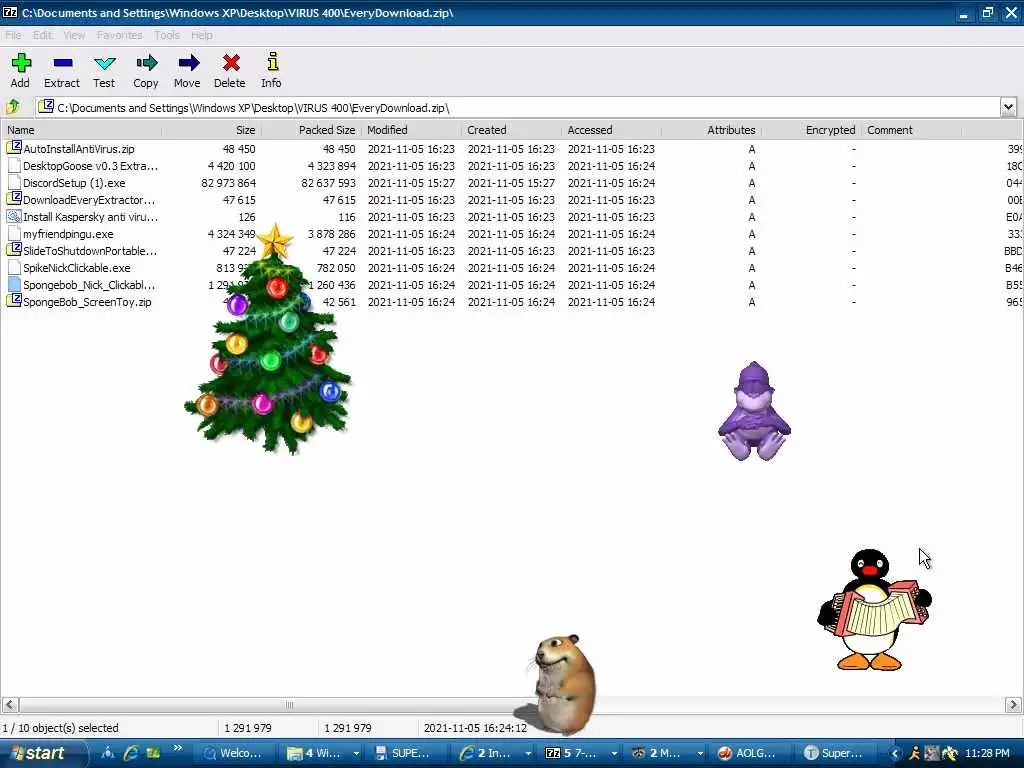Open the Favorites menu
The image size is (1024, 768).
click(120, 35)
